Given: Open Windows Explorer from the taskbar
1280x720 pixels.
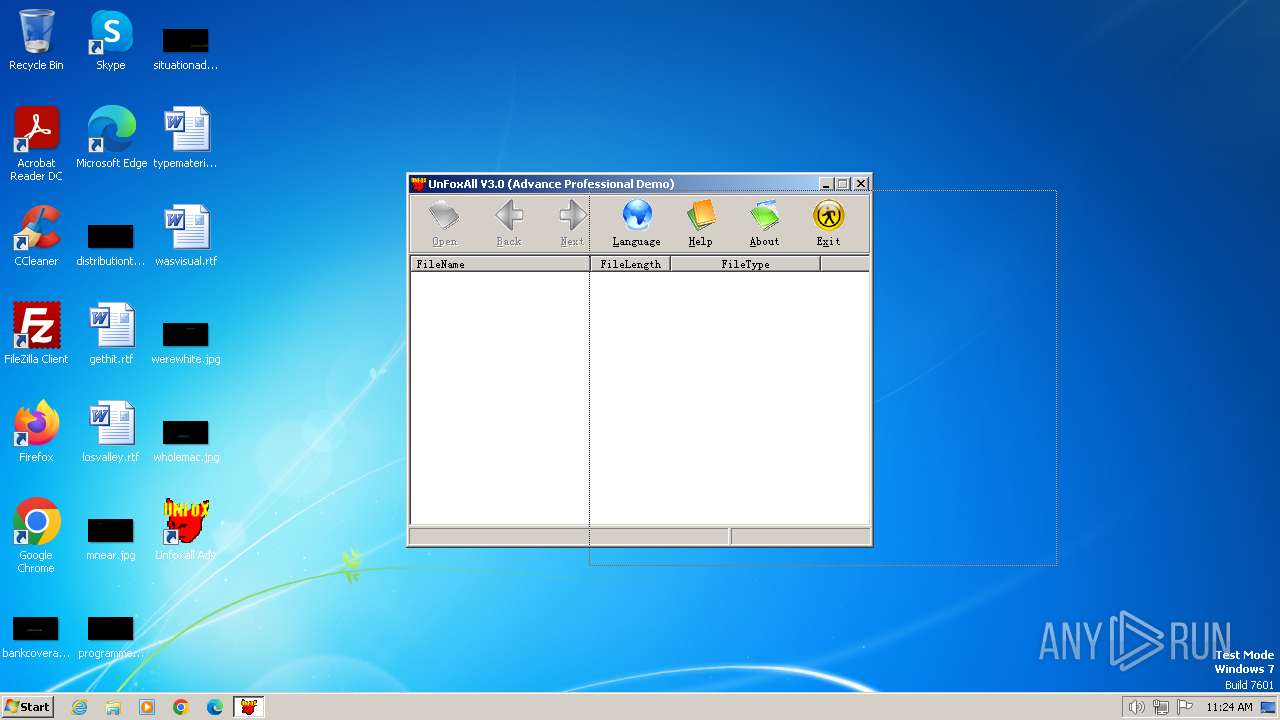Looking at the screenshot, I should (x=113, y=707).
